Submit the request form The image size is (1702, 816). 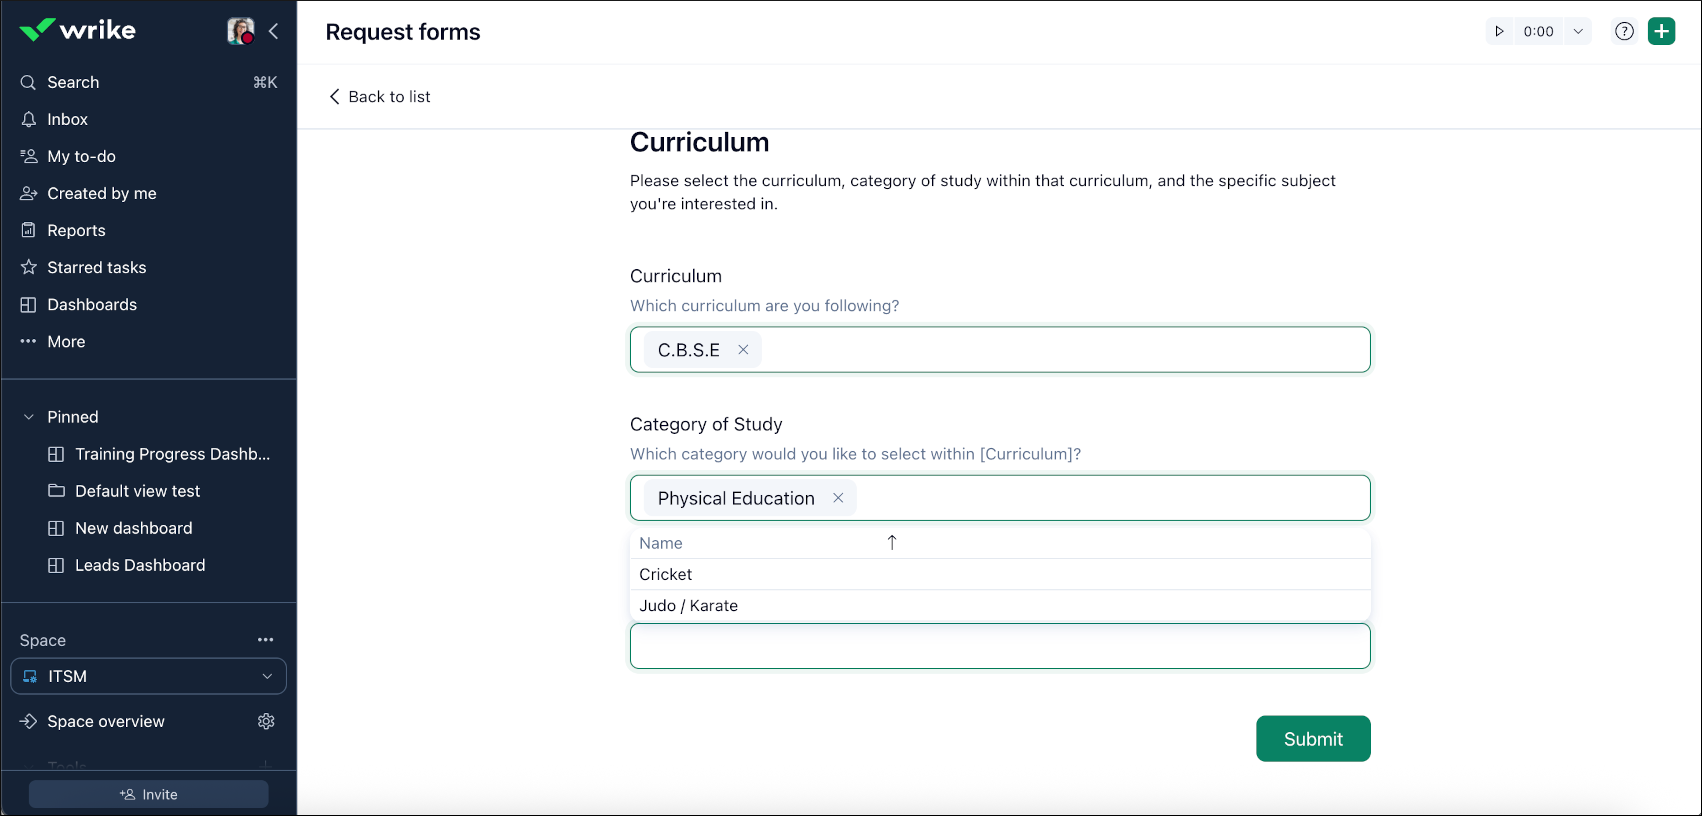click(x=1313, y=739)
